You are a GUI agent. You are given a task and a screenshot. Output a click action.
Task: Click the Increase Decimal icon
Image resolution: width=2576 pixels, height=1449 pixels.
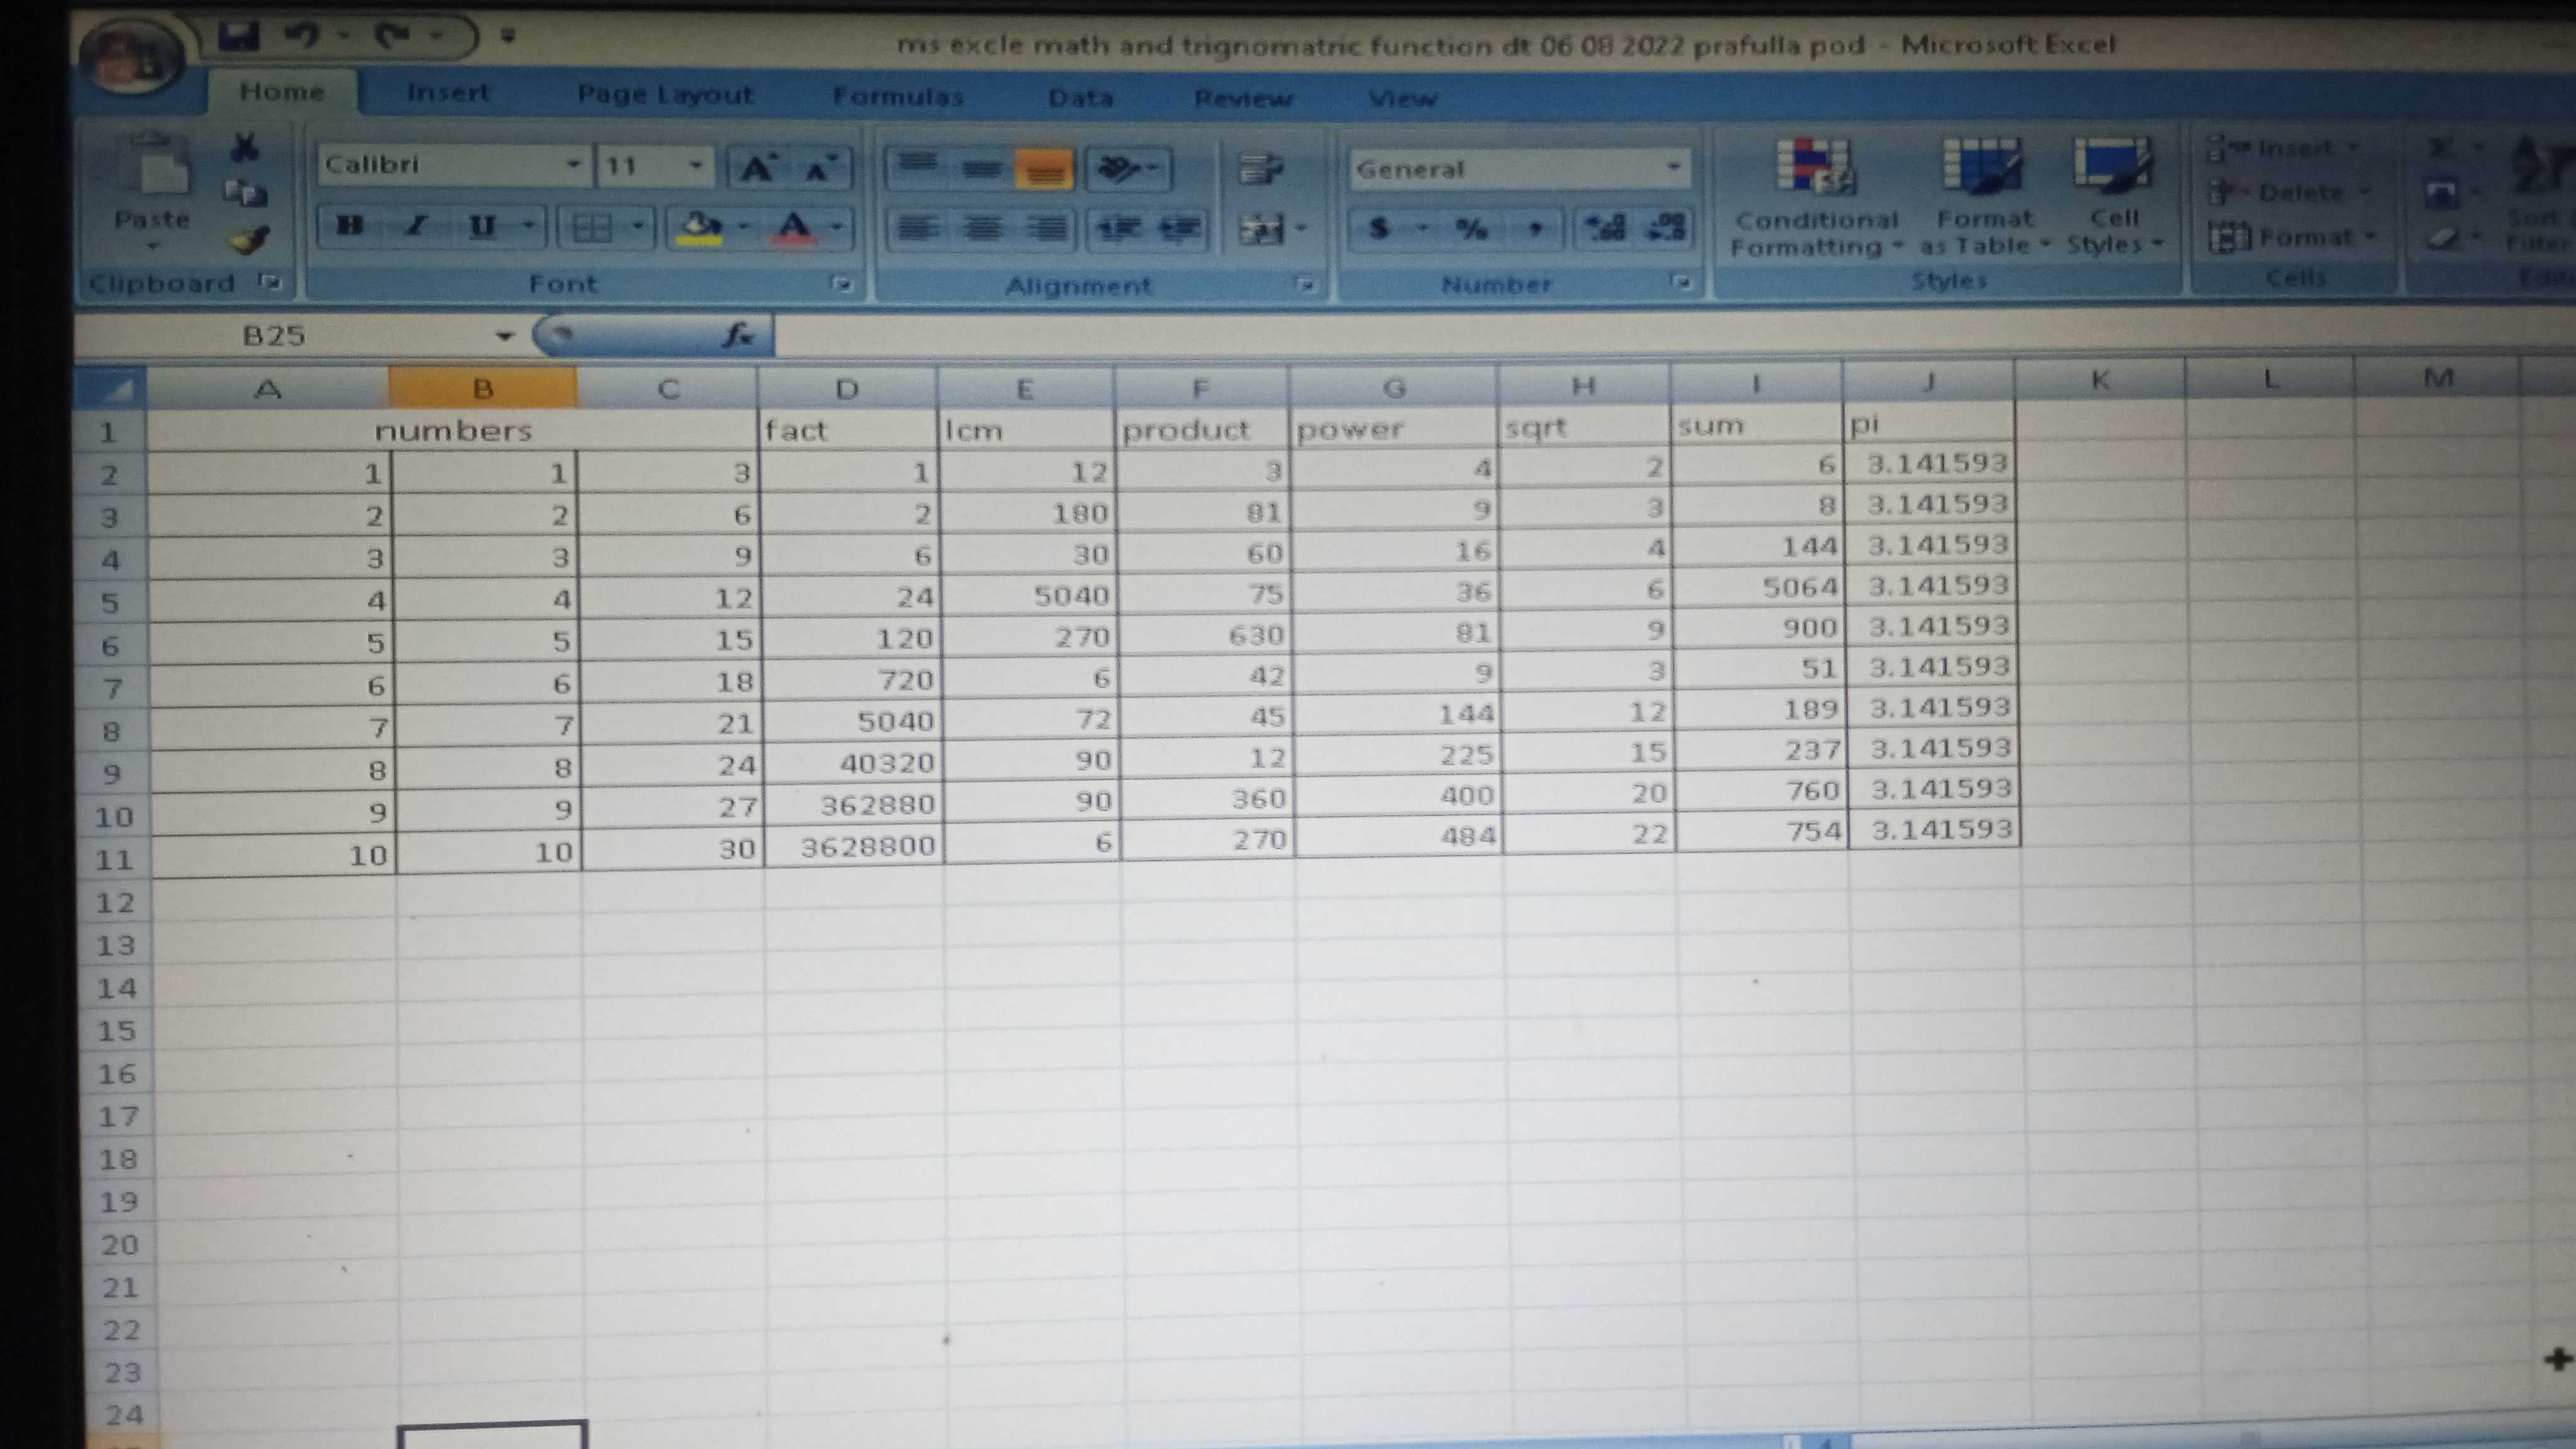coord(1607,228)
